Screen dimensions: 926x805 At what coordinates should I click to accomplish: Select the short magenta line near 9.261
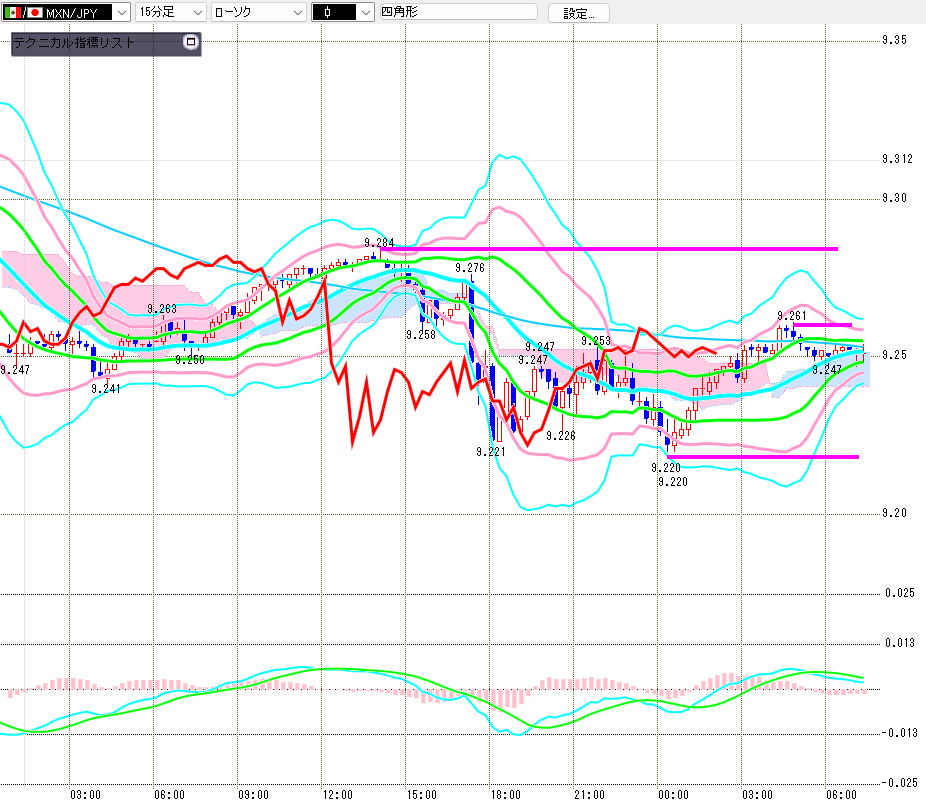822,325
